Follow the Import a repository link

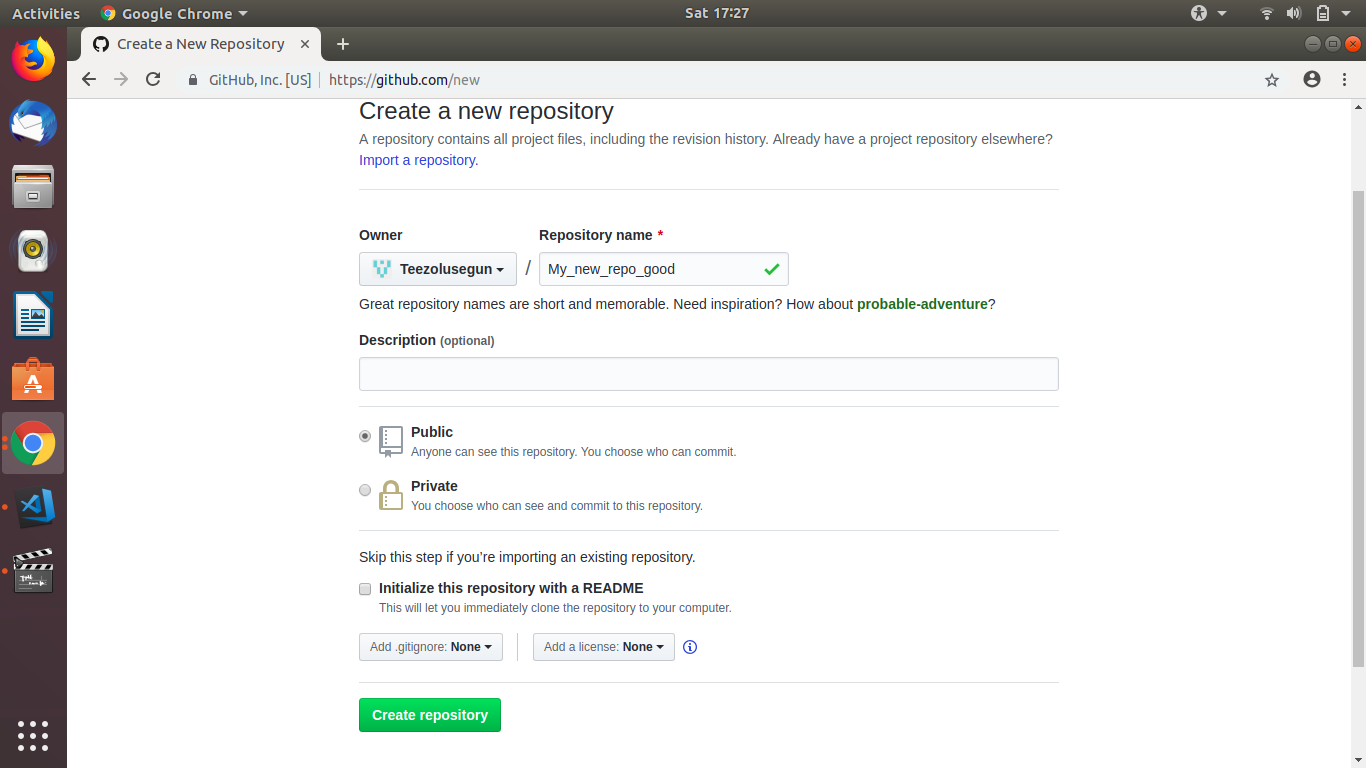click(x=416, y=160)
